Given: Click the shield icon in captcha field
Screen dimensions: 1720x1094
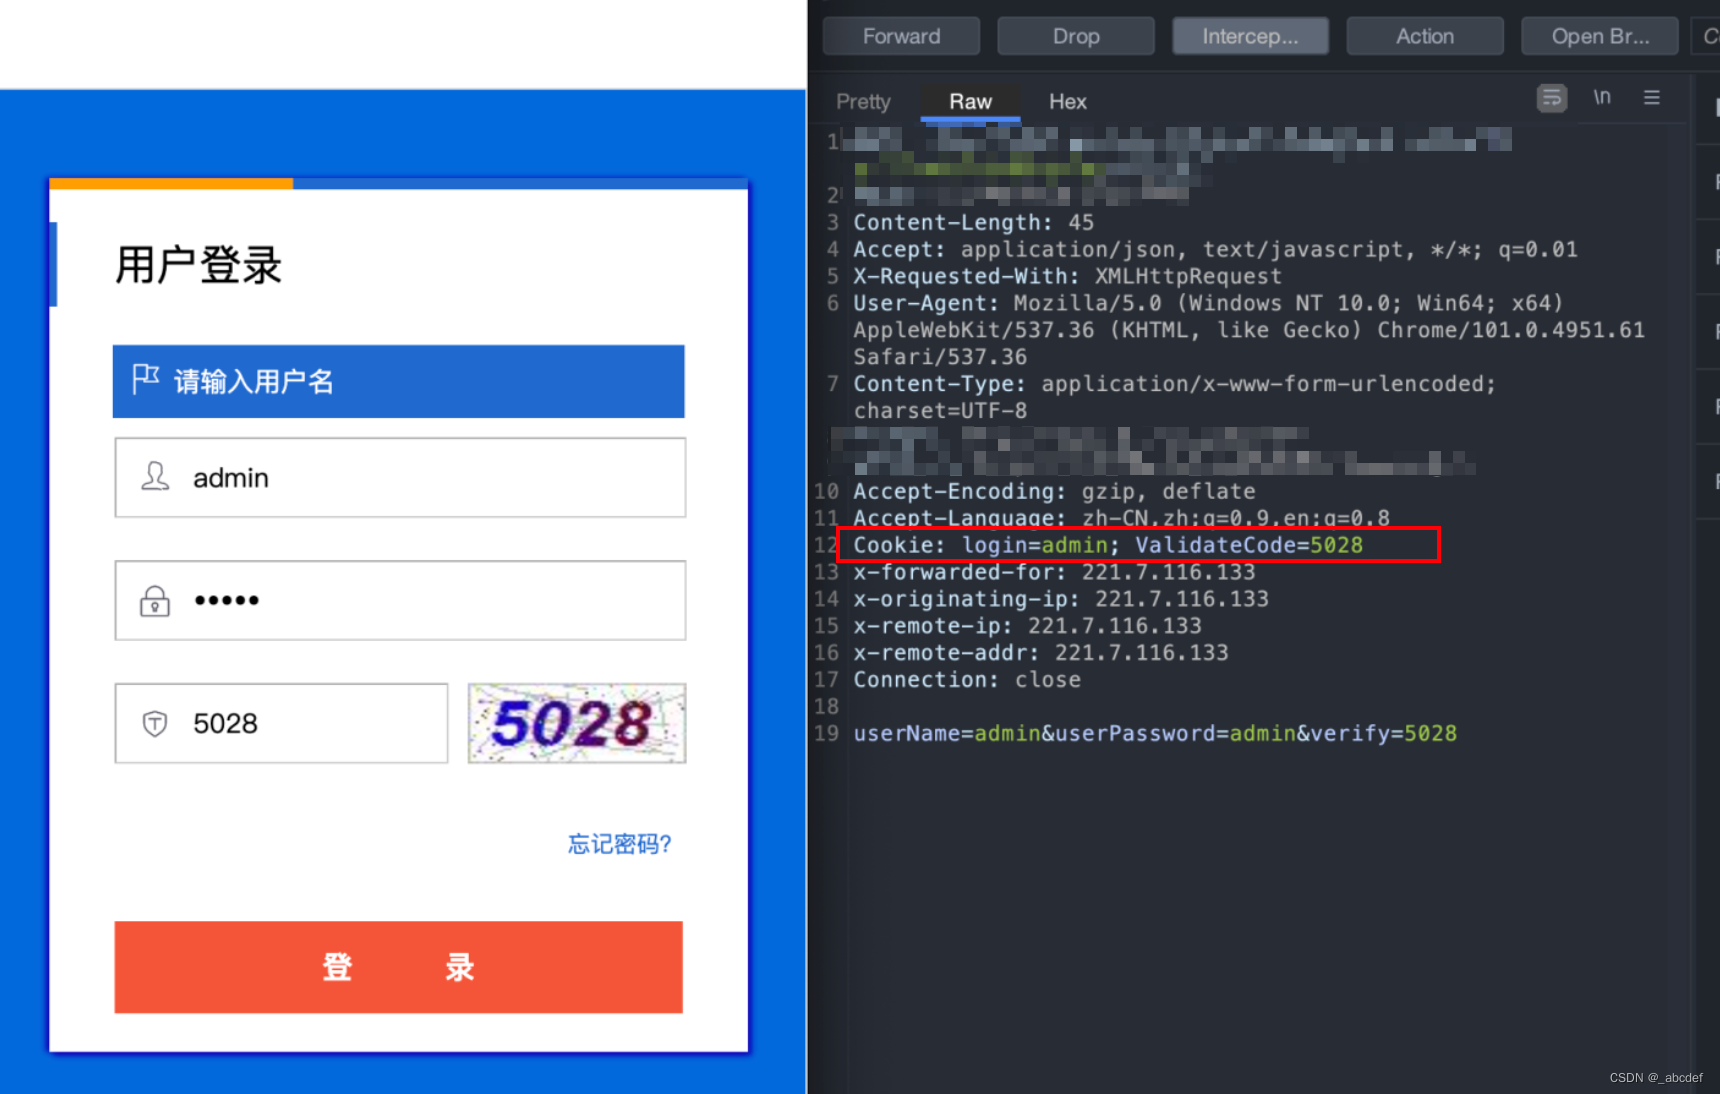Looking at the screenshot, I should click(155, 723).
